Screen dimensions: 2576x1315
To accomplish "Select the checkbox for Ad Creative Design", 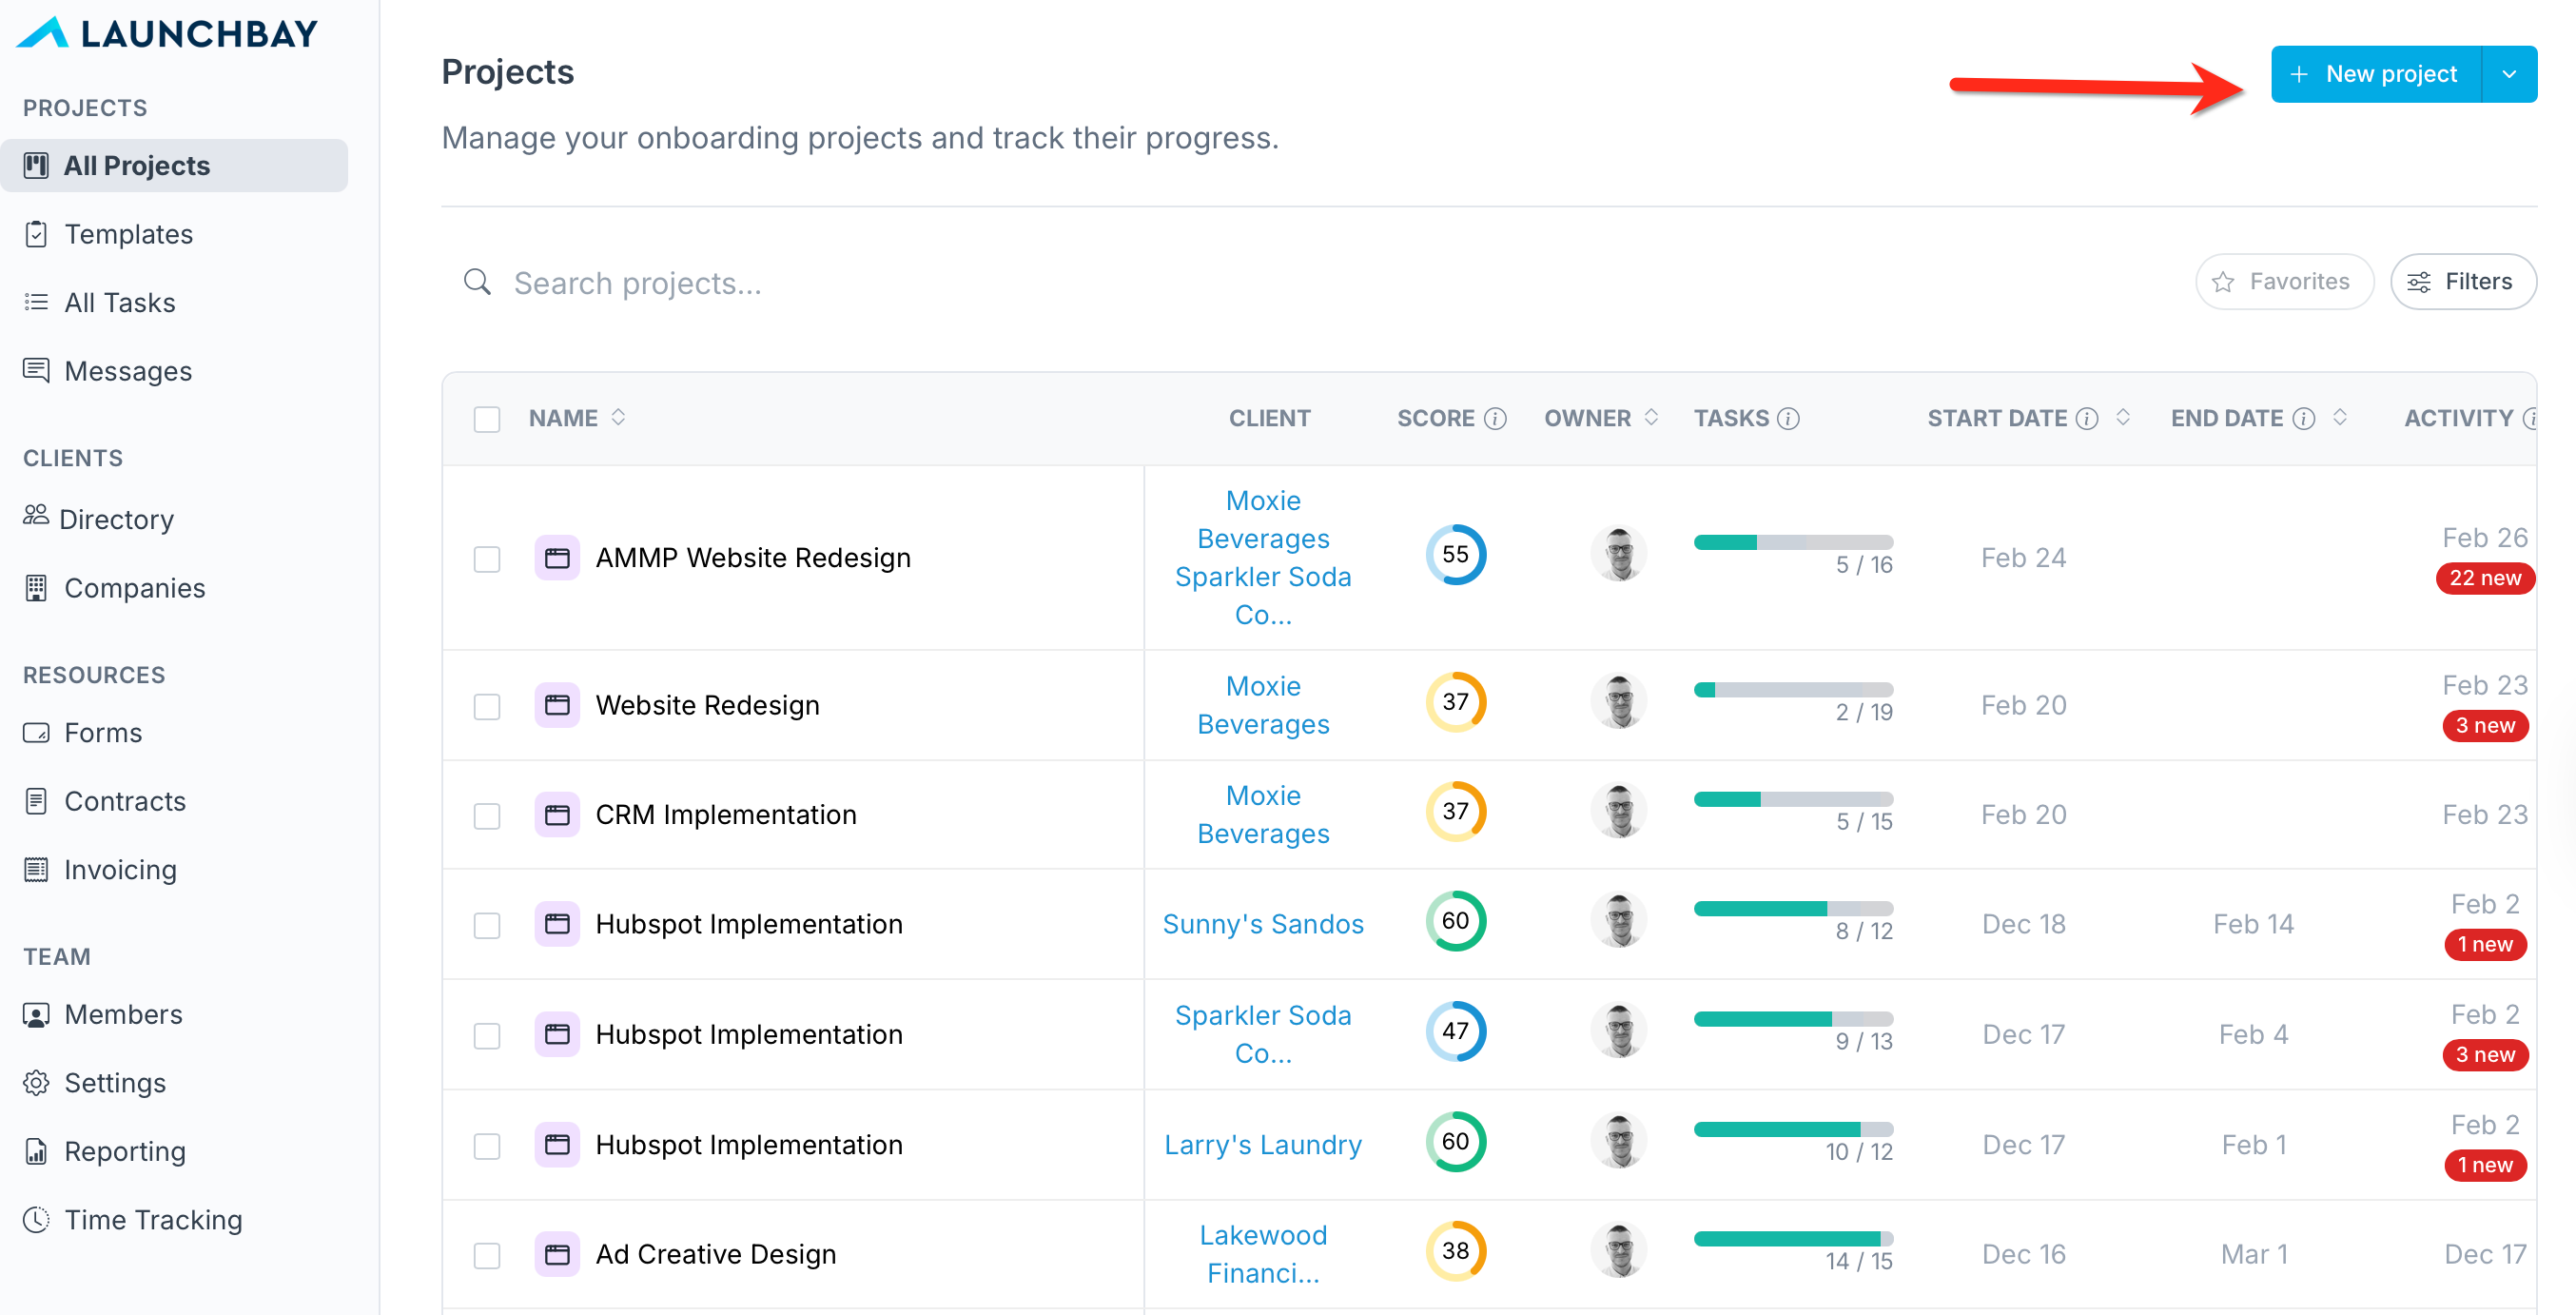I will [487, 1254].
